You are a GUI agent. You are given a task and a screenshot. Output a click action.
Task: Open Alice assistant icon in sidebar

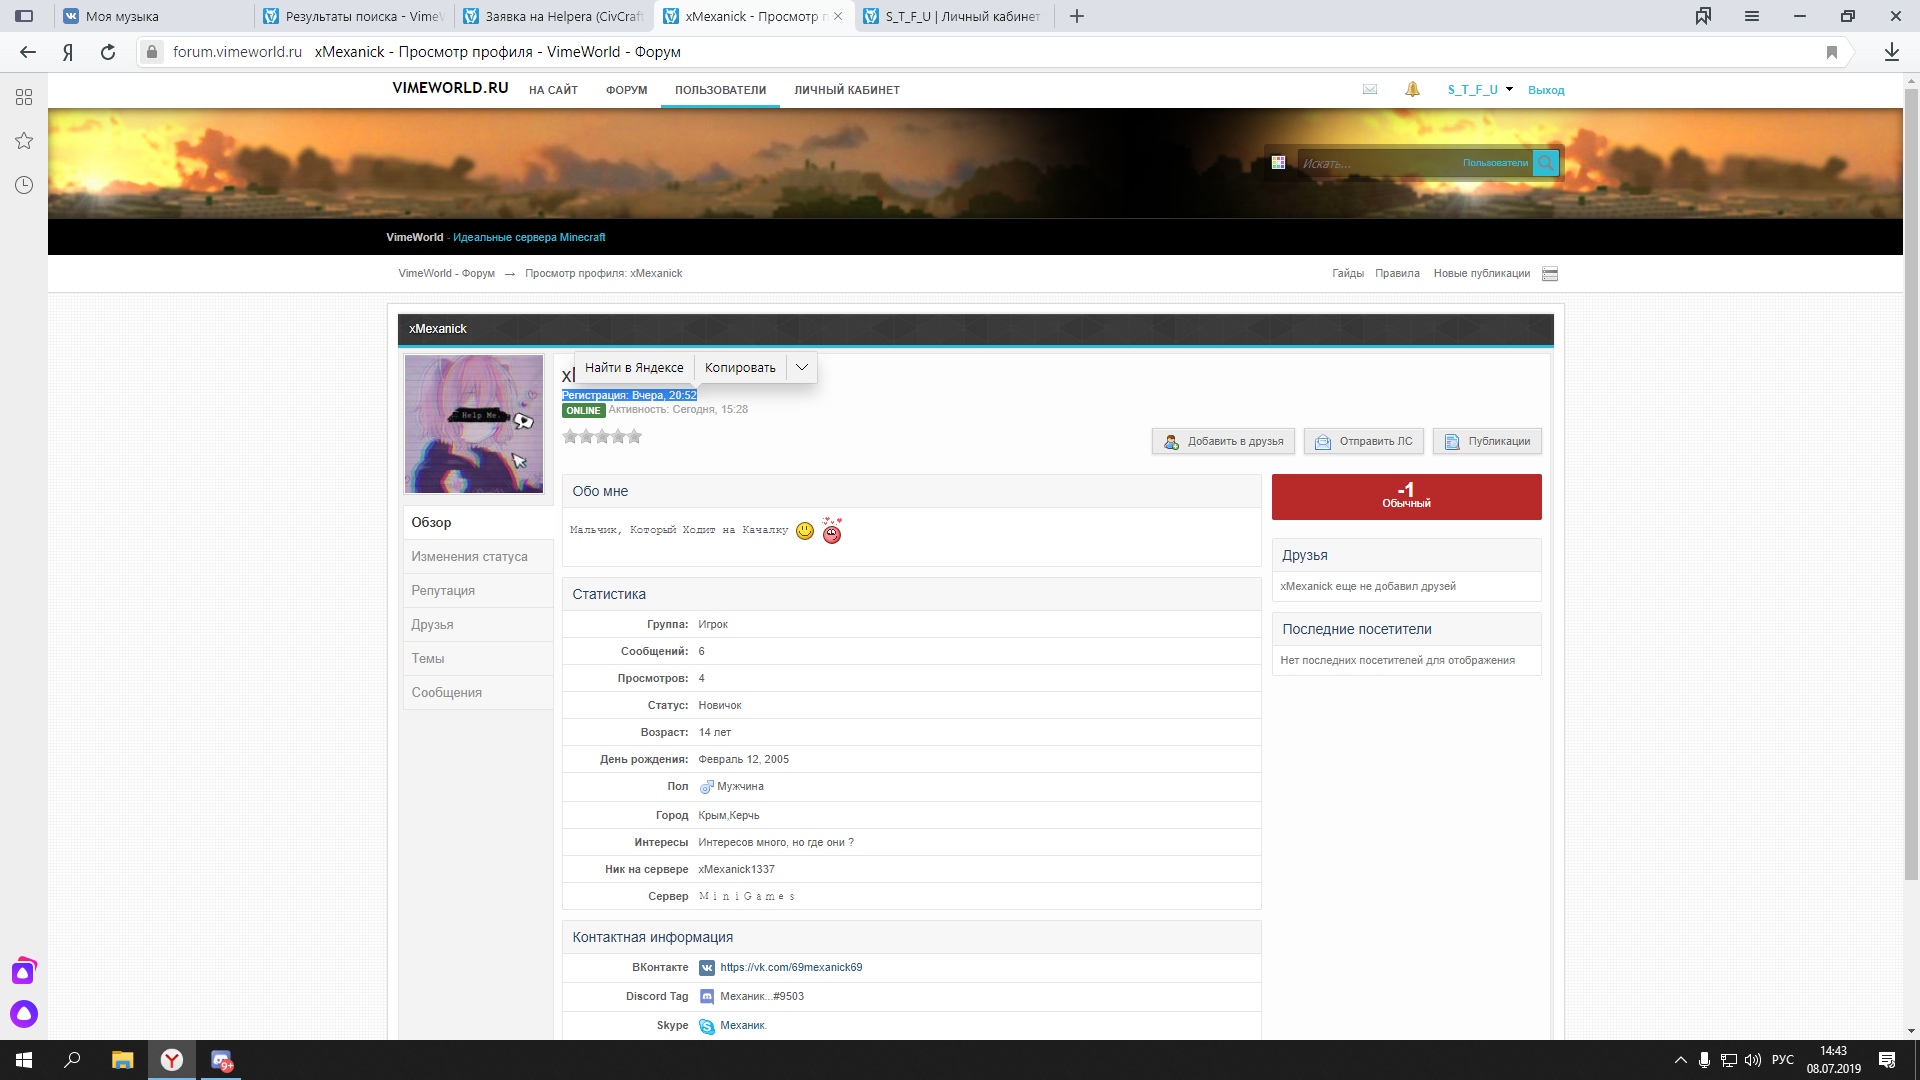(x=24, y=1014)
